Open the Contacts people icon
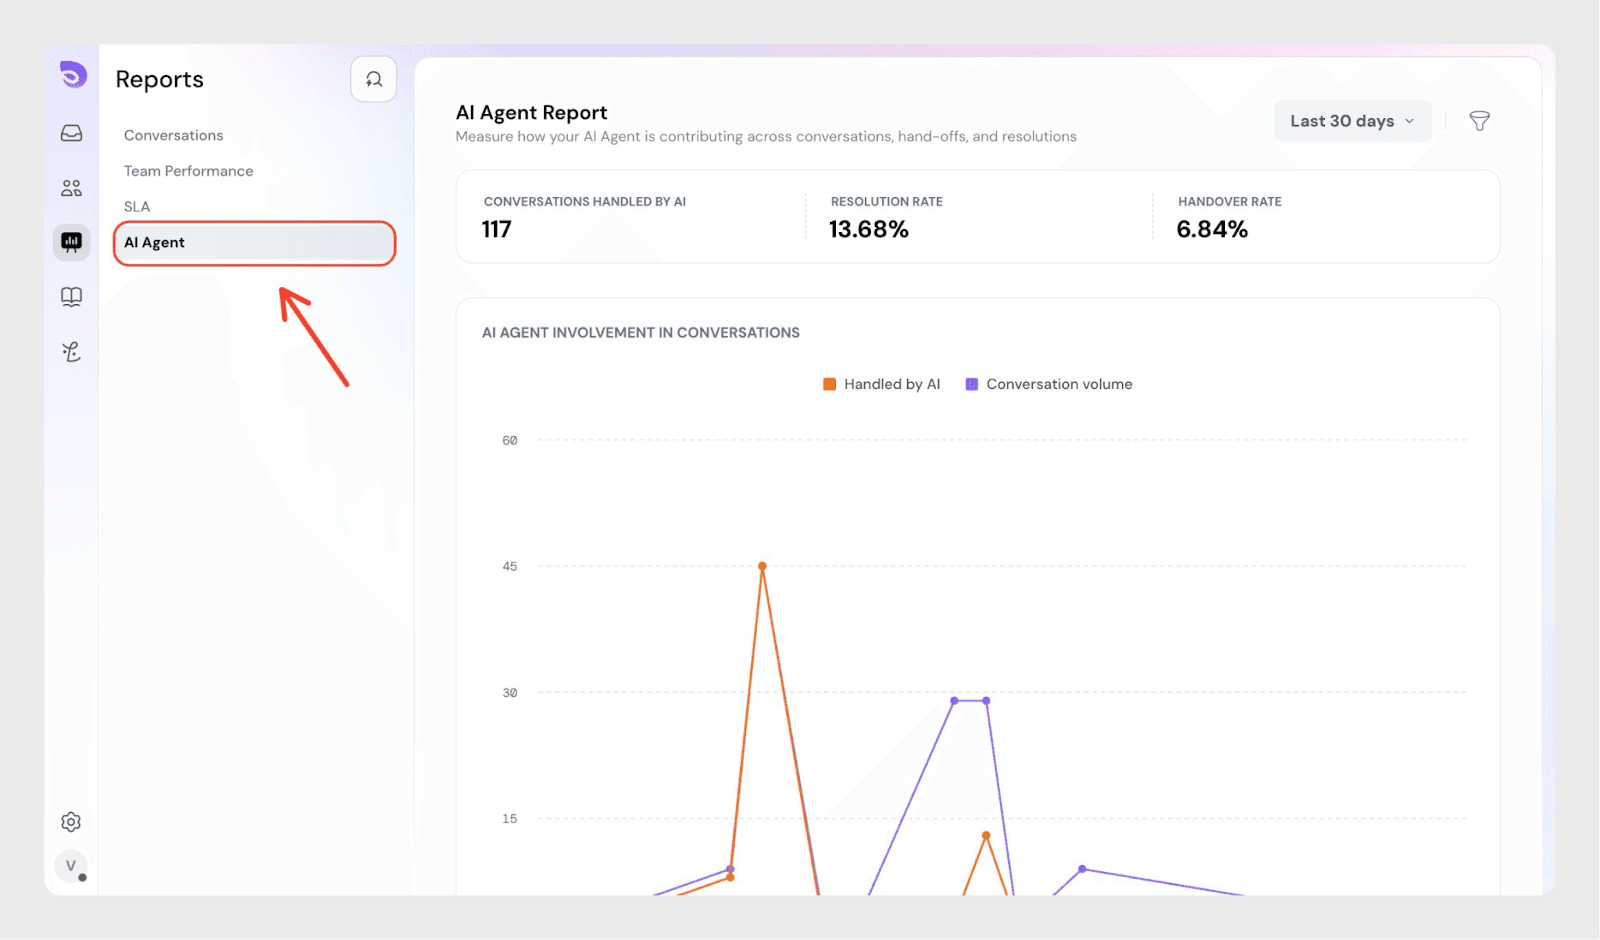The width and height of the screenshot is (1600, 940). (71, 188)
